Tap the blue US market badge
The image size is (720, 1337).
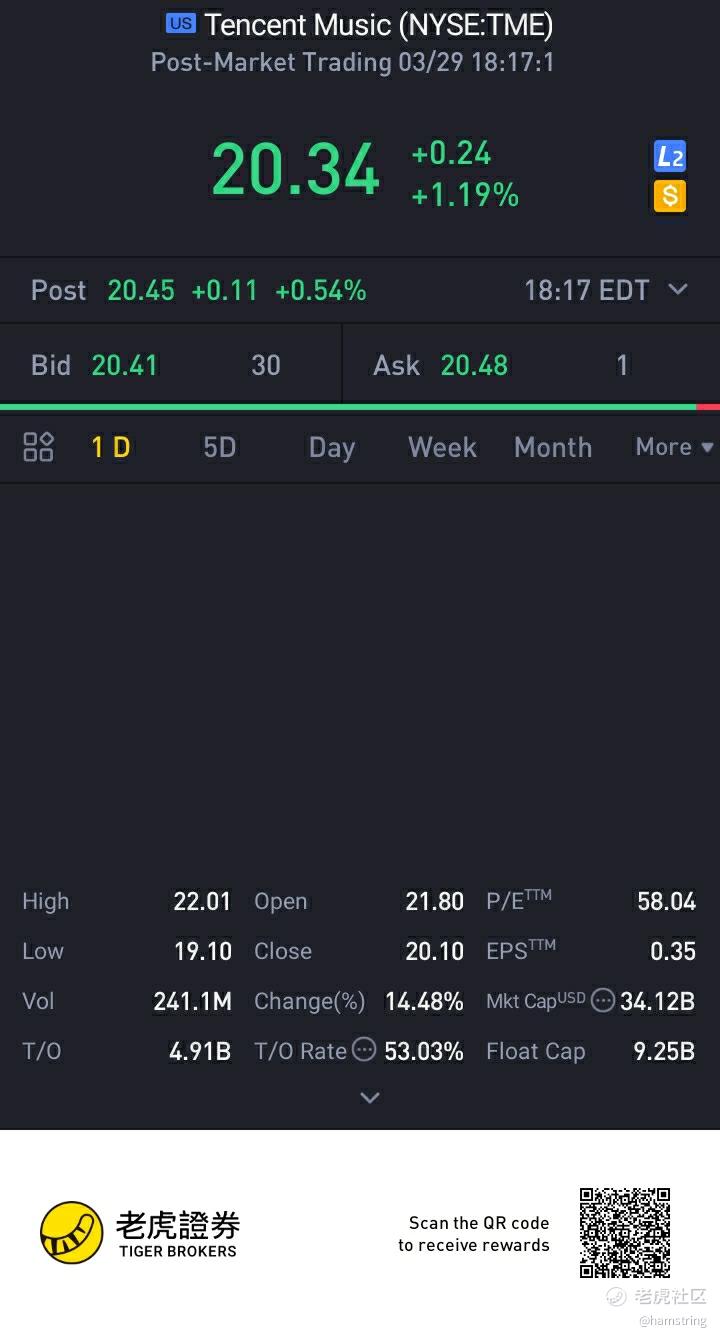(x=181, y=24)
